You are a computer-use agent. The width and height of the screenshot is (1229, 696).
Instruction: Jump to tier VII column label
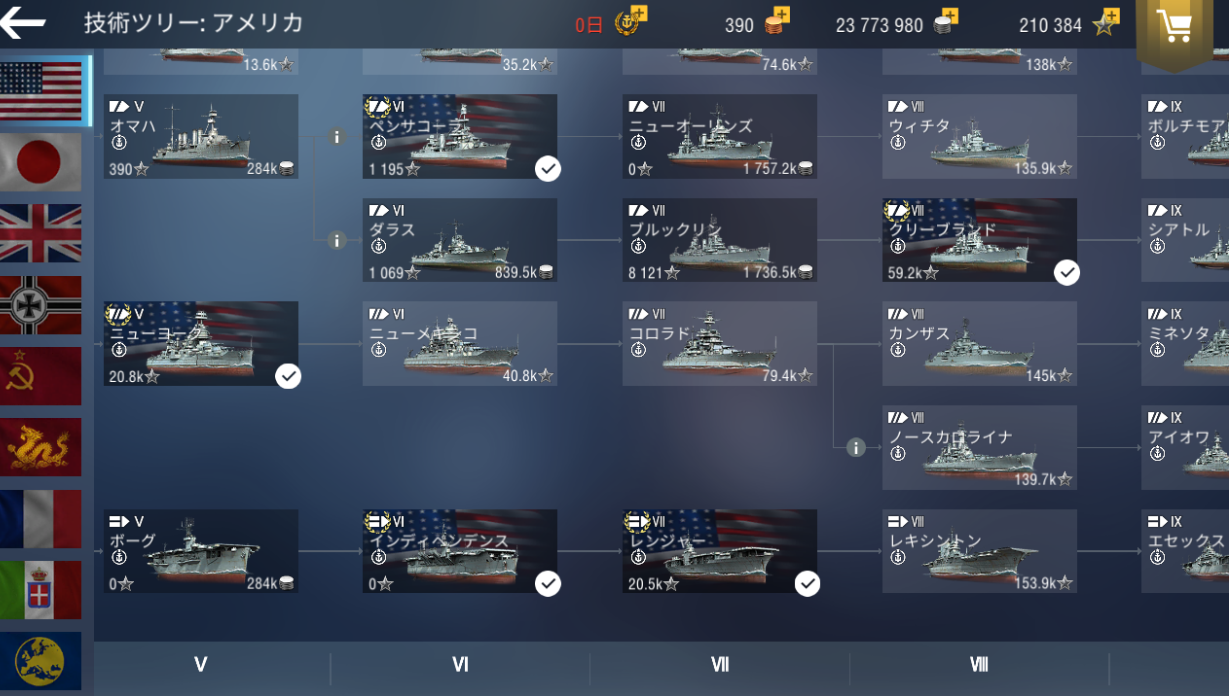[x=719, y=665]
